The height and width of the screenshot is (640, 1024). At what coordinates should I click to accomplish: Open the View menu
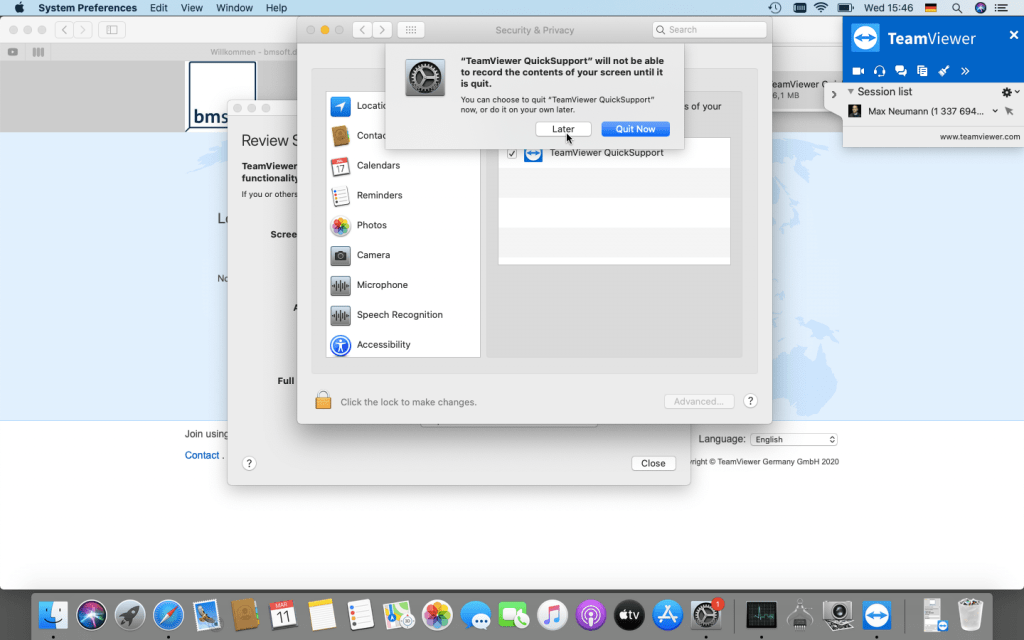pyautogui.click(x=191, y=8)
